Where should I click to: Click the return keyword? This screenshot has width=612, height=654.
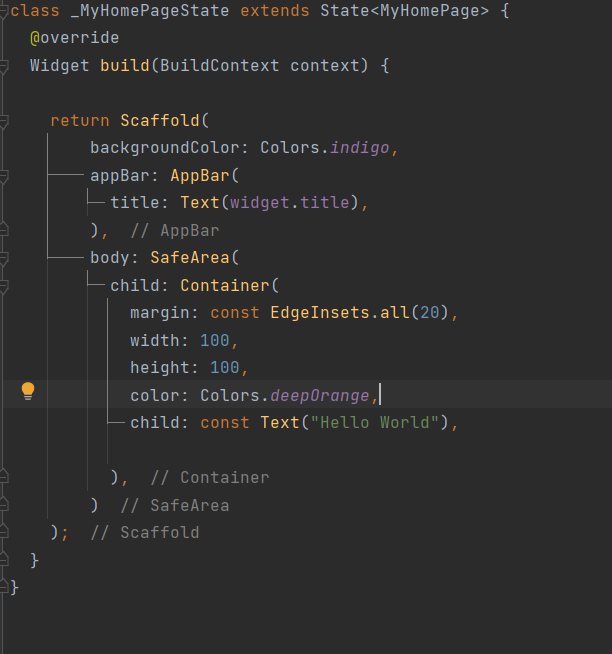coord(80,121)
